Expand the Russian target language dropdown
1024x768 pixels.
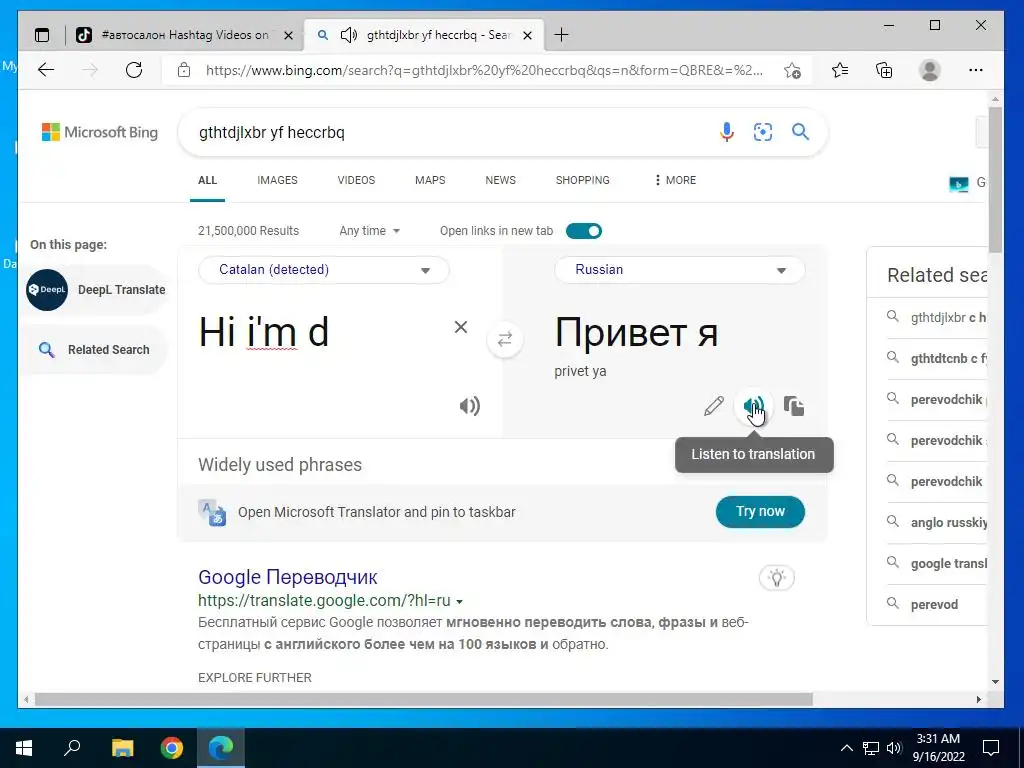coord(679,270)
